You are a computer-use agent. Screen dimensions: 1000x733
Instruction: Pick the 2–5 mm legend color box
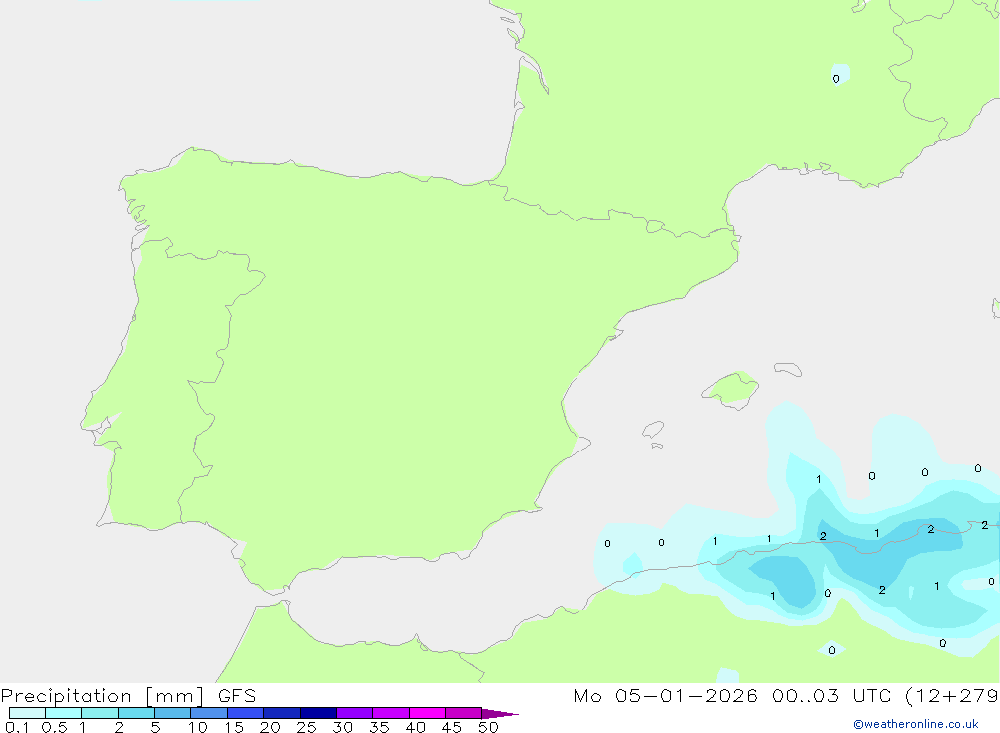pos(136,713)
